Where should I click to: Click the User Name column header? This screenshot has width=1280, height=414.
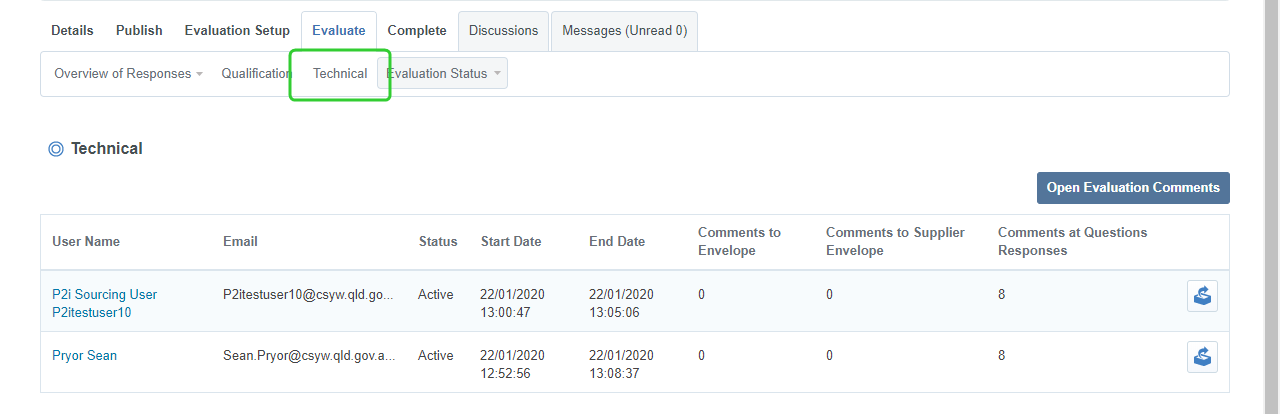point(86,241)
